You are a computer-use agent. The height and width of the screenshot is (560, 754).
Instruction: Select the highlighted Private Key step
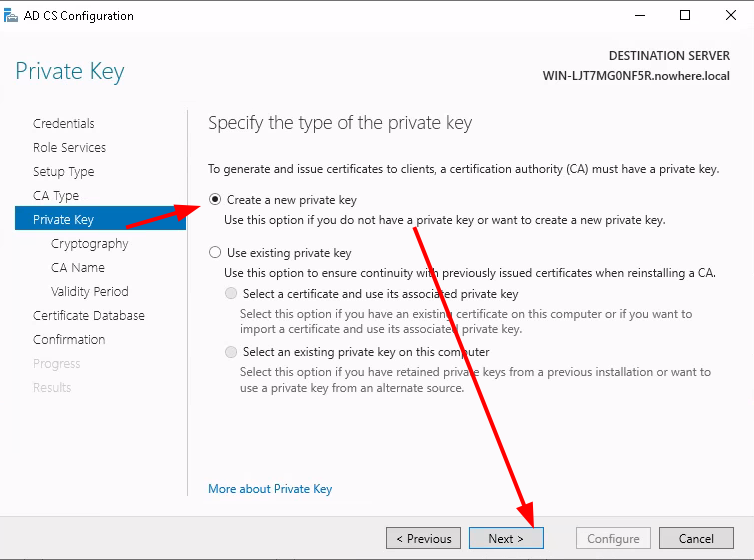tap(100, 218)
